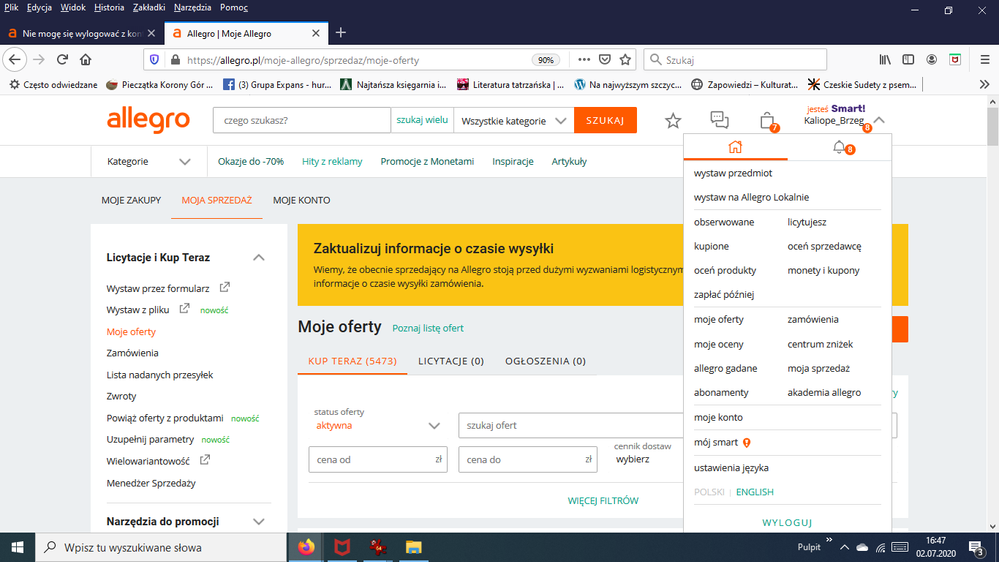999x562 pixels.
Task: Reload page with Firefox refresh button
Action: (62, 60)
